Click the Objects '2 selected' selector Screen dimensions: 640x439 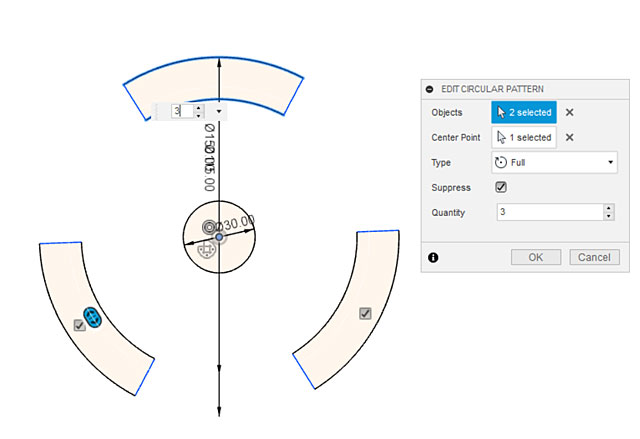click(524, 113)
